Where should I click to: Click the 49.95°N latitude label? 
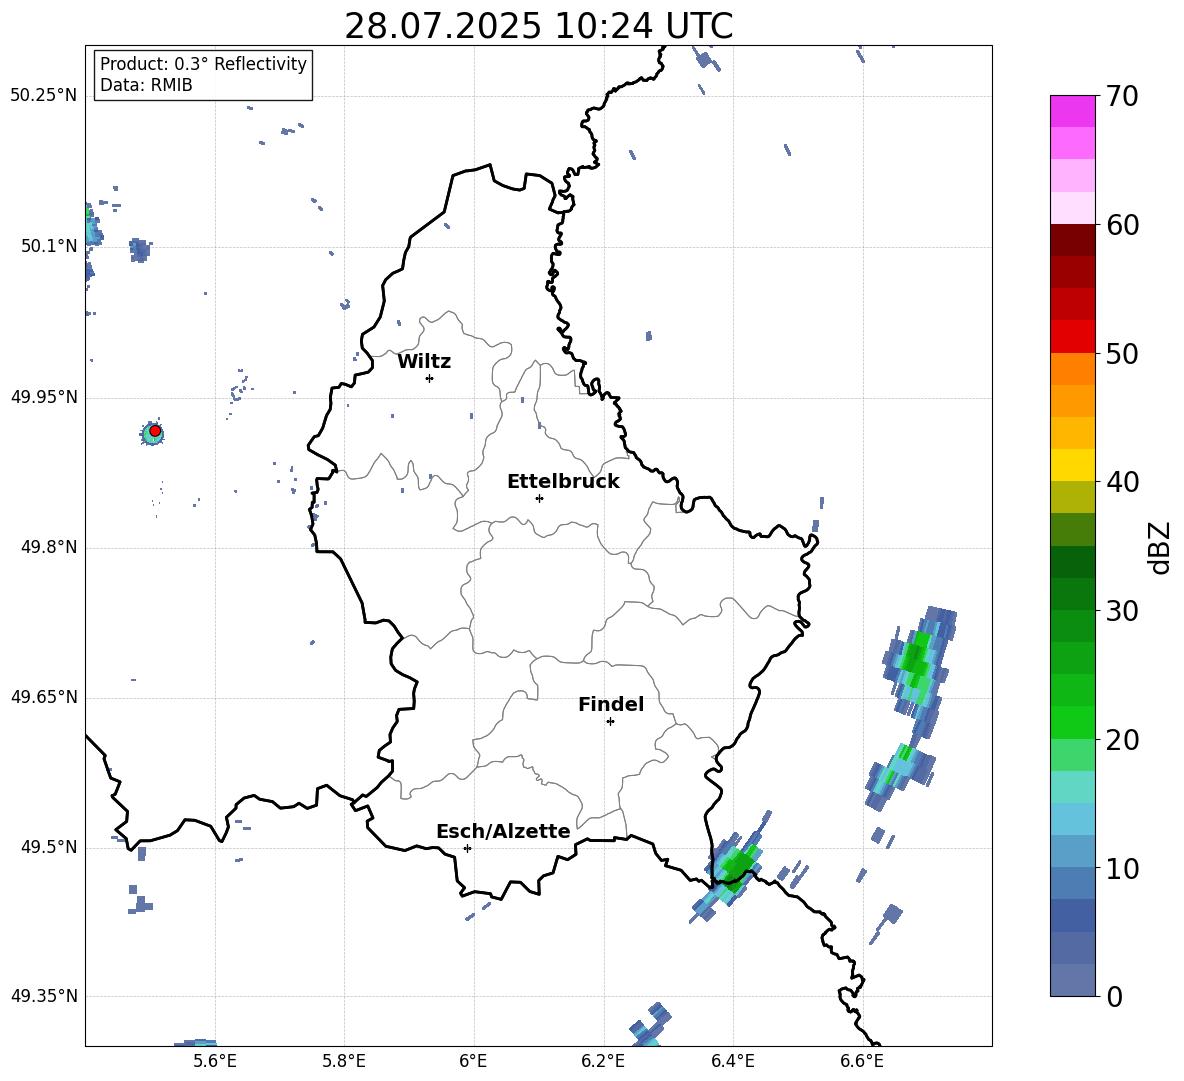click(x=44, y=397)
